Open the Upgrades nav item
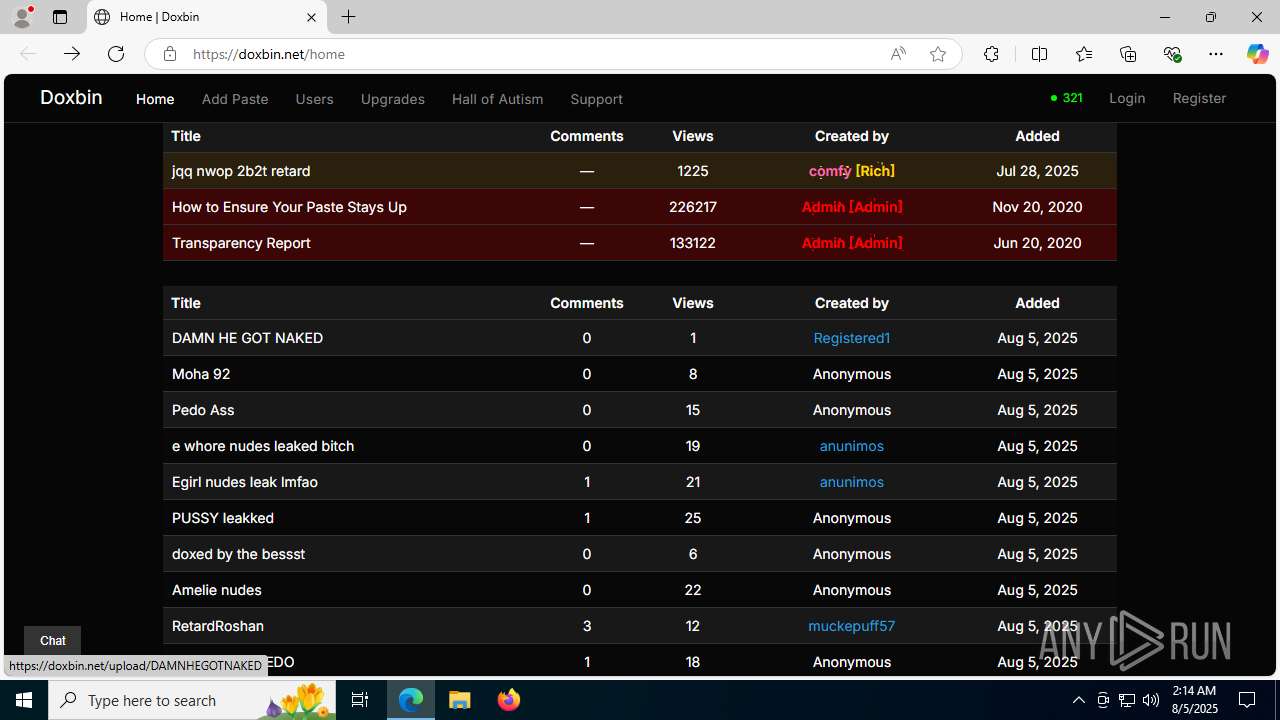 392,99
